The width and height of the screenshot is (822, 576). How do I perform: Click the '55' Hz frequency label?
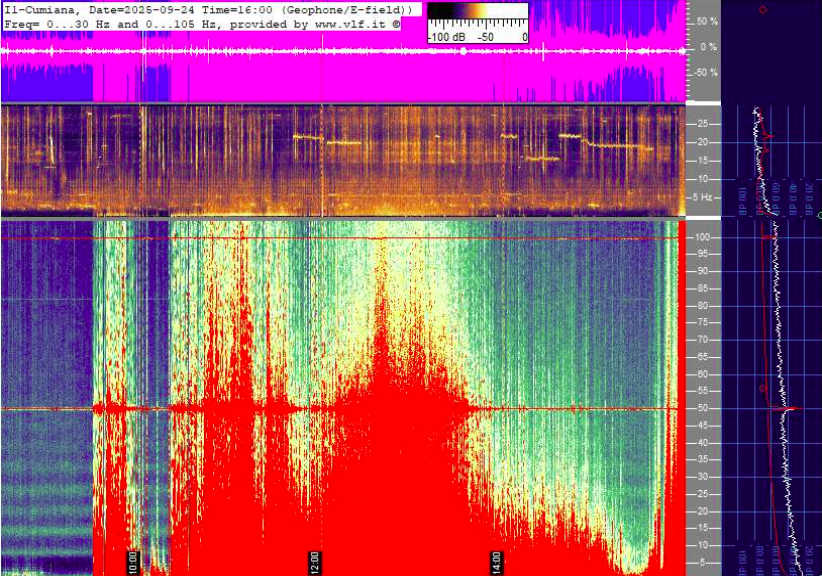coord(702,391)
